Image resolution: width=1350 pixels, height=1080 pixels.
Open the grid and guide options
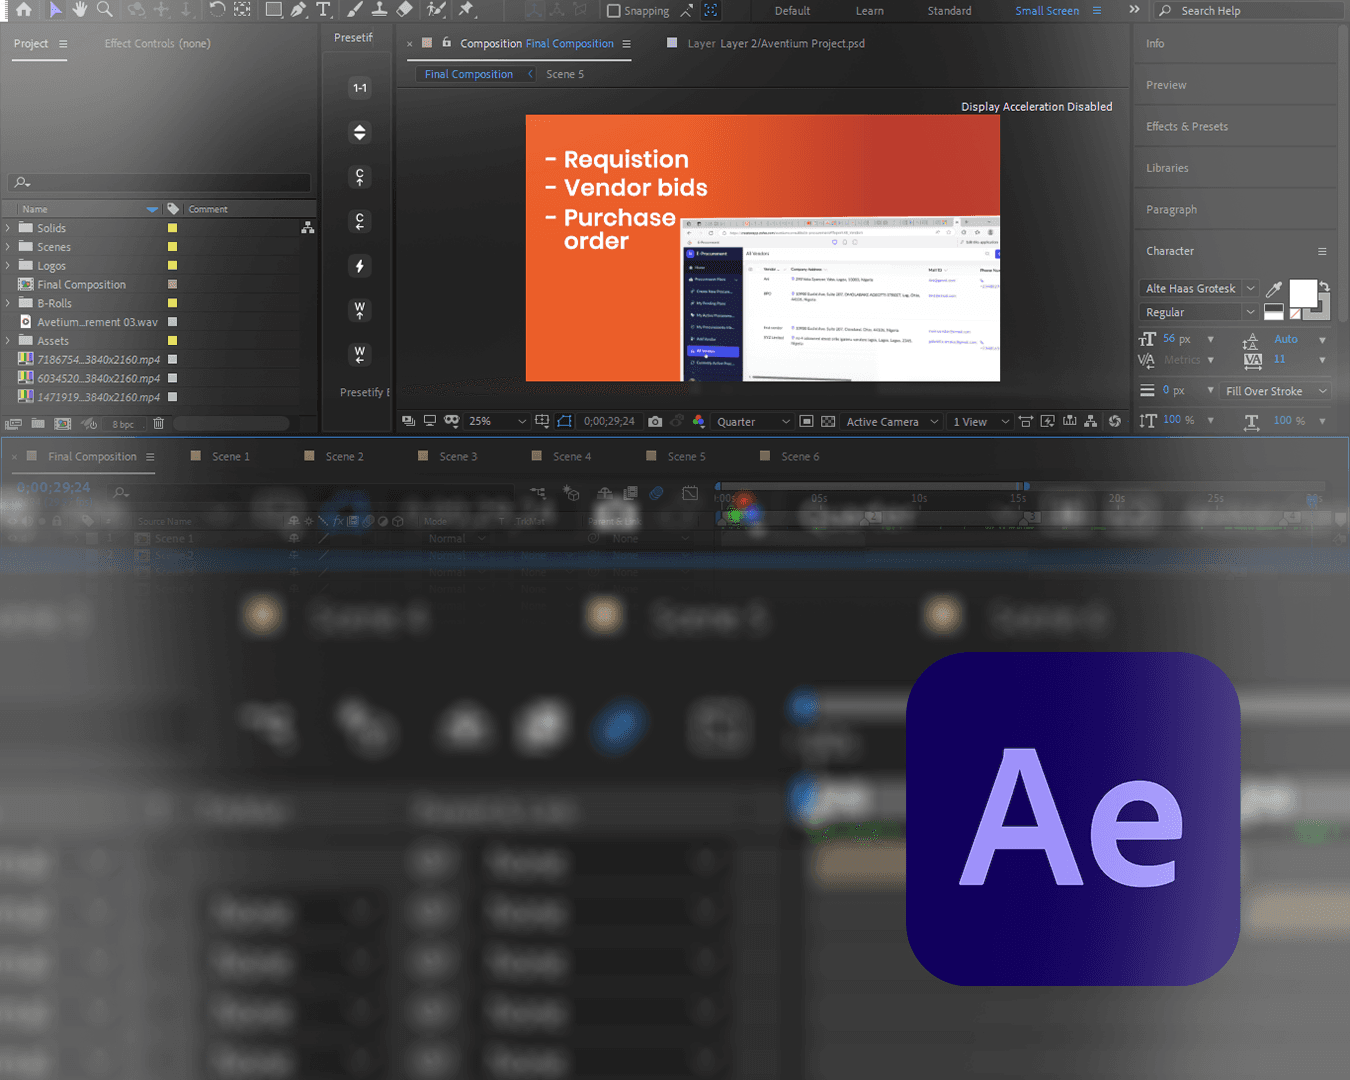pos(542,421)
